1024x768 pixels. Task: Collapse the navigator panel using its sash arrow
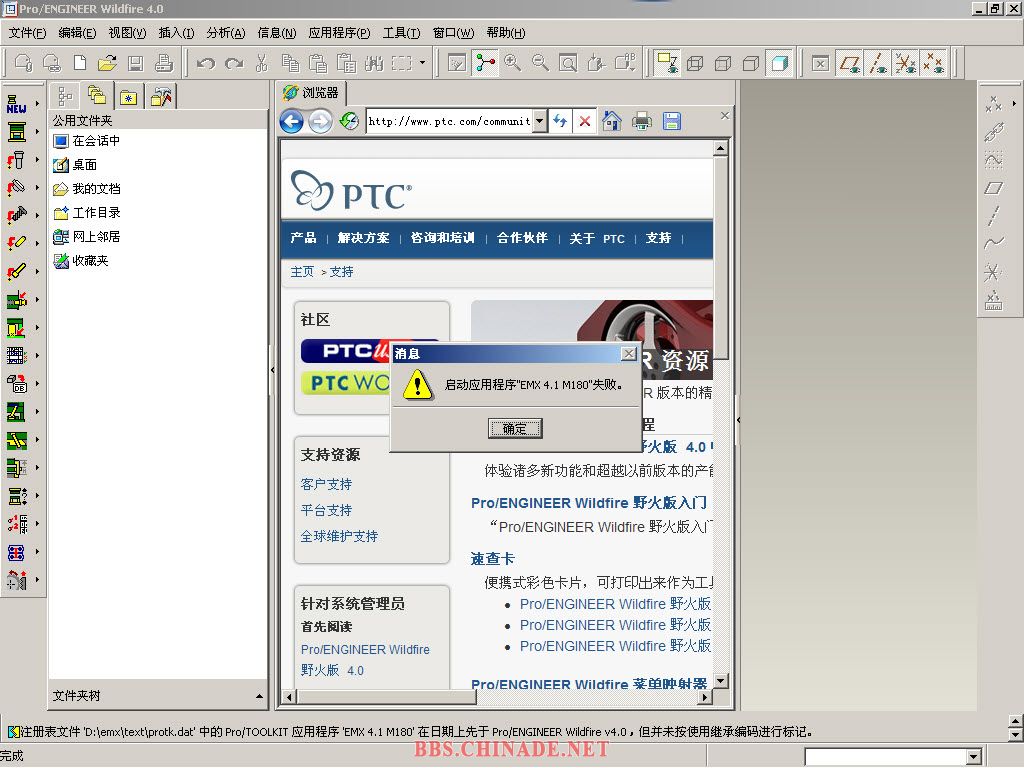tap(272, 370)
